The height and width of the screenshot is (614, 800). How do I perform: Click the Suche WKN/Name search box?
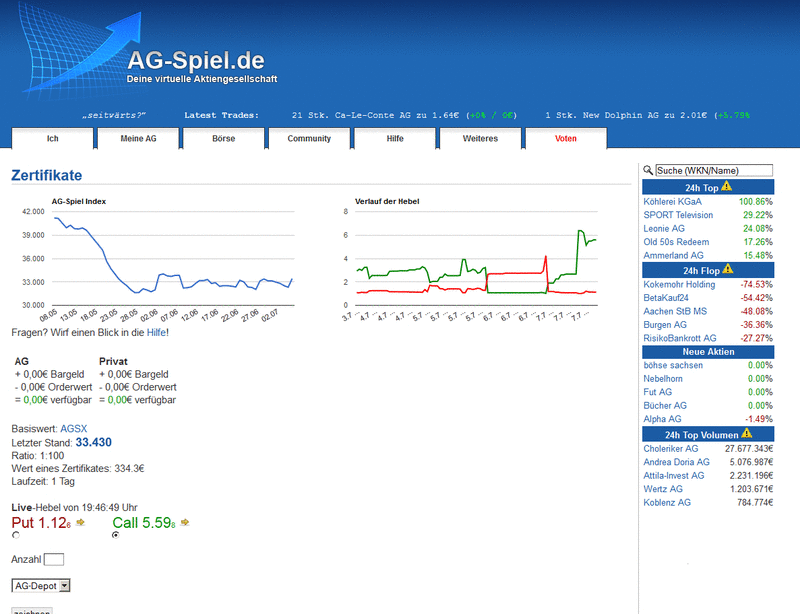715,170
